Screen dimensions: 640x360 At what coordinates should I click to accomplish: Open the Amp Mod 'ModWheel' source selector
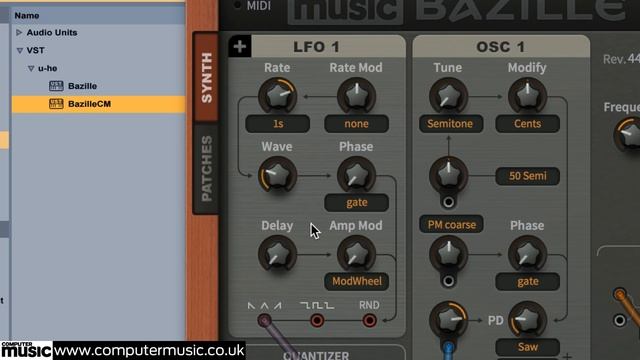(x=356, y=281)
